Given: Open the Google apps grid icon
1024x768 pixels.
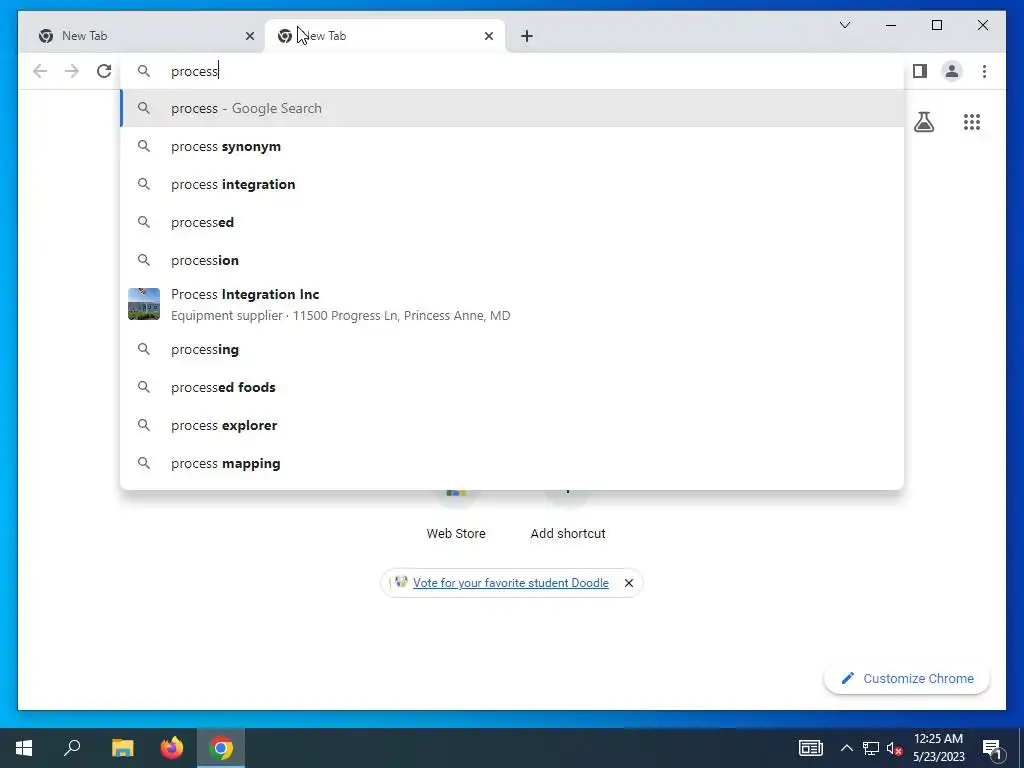Looking at the screenshot, I should (972, 122).
